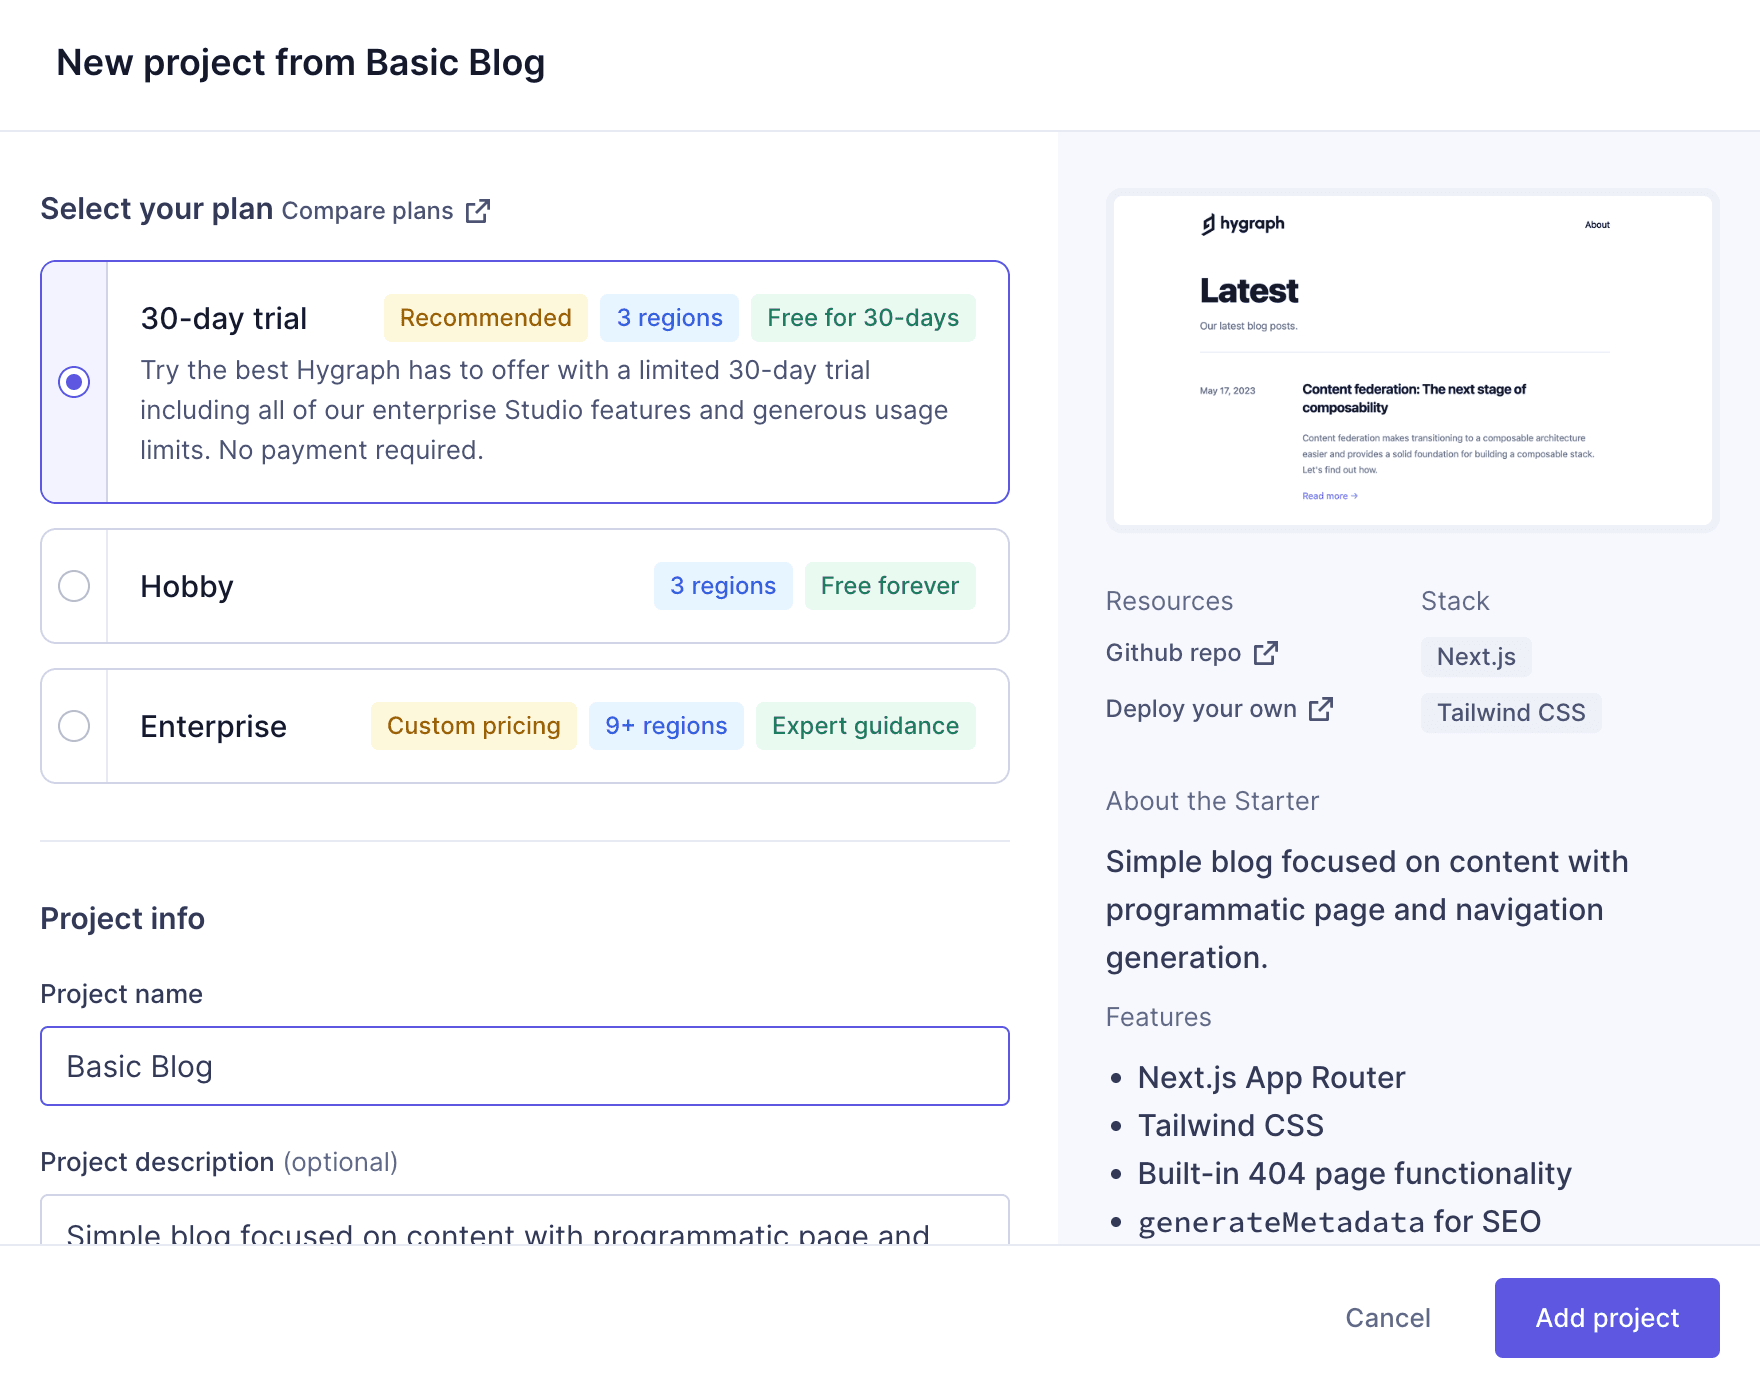The height and width of the screenshot is (1382, 1760).
Task: Select the 30-day trial radio button
Action: (74, 382)
